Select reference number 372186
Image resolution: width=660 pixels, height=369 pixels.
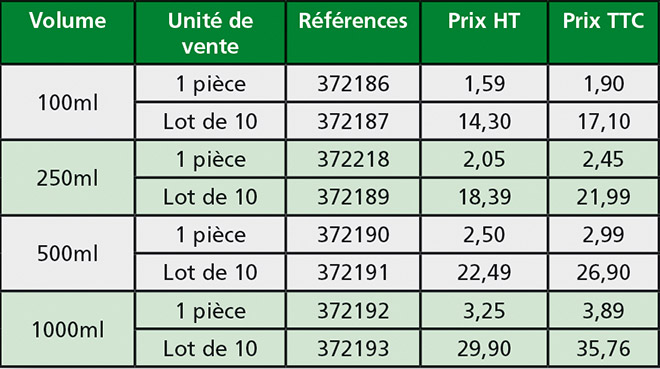tap(353, 83)
